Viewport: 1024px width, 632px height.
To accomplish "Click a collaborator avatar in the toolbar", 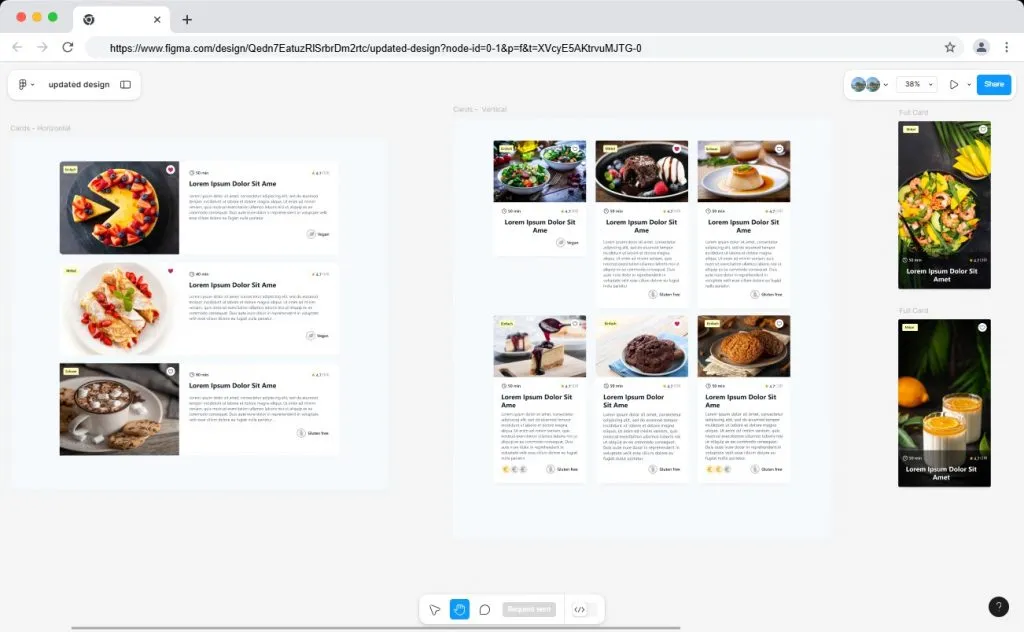I will [861, 84].
